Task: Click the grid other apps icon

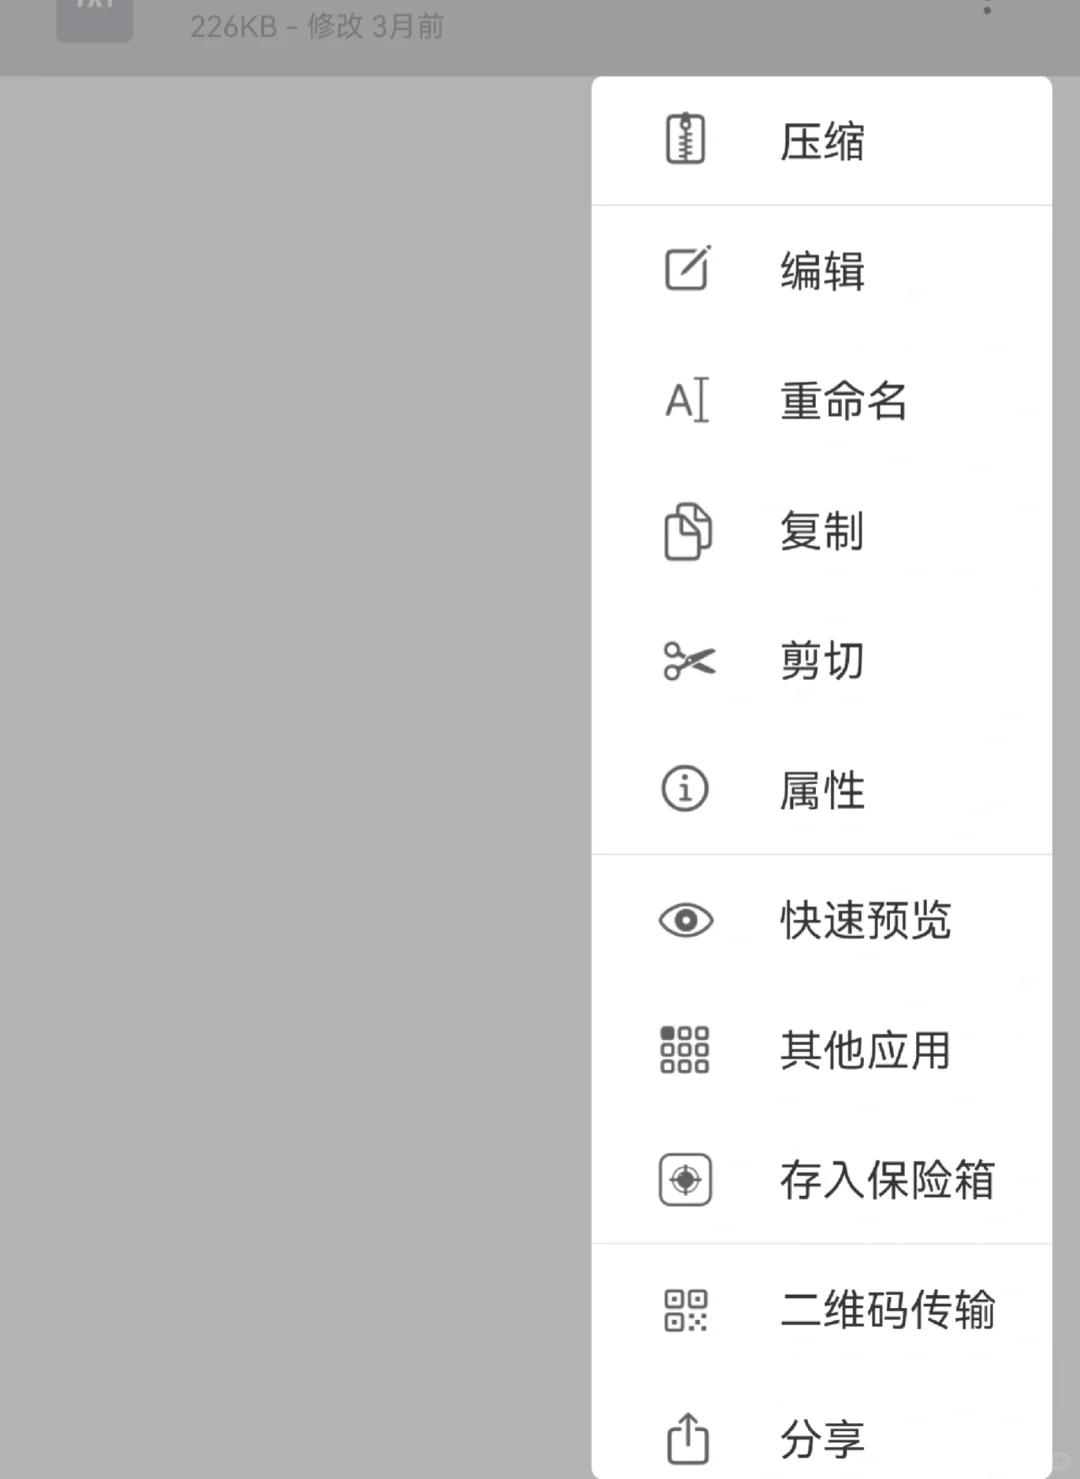Action: (x=685, y=1050)
